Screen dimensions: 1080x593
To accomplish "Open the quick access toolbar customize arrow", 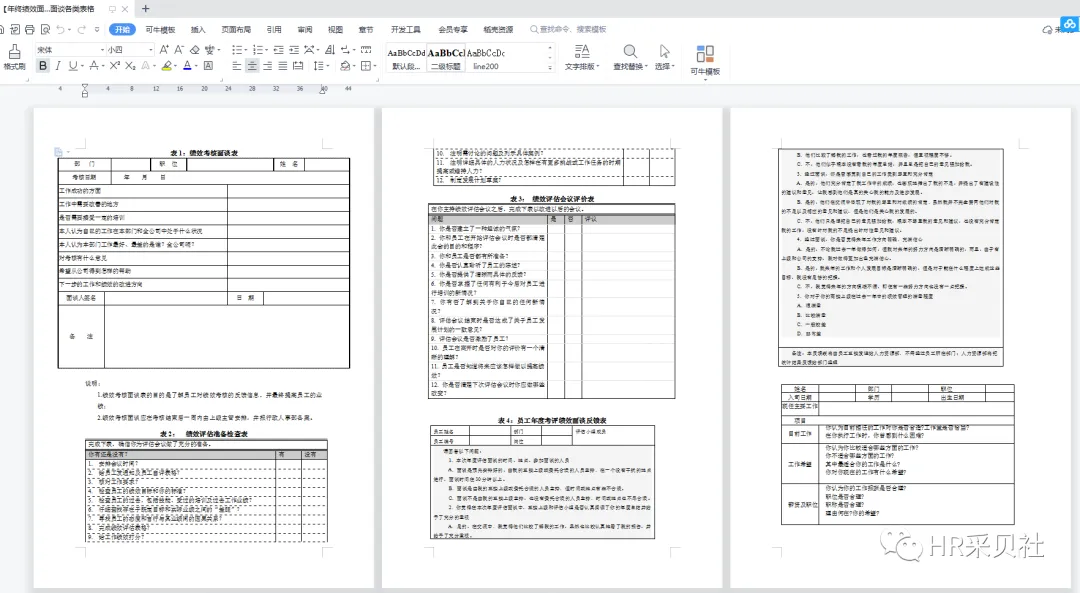I will click(x=97, y=30).
